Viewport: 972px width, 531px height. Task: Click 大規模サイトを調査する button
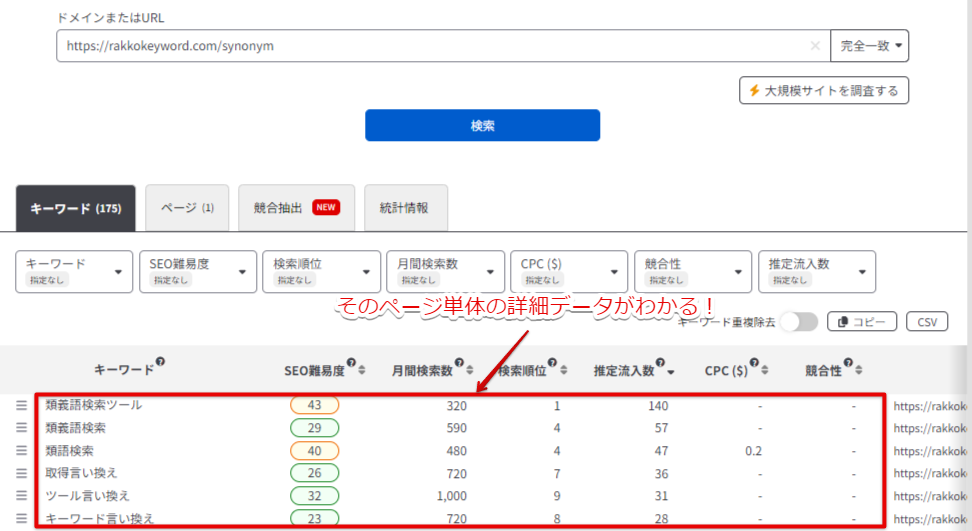coord(823,91)
